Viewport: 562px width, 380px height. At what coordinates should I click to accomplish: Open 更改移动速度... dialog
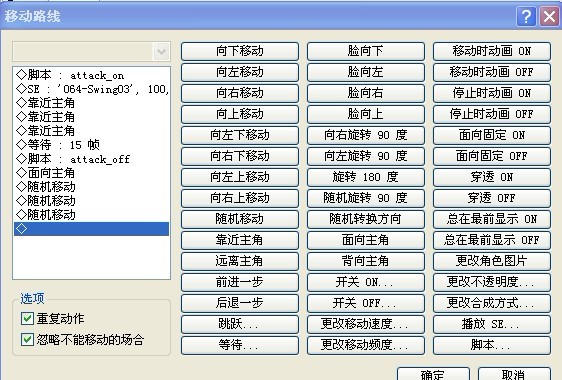[366, 324]
